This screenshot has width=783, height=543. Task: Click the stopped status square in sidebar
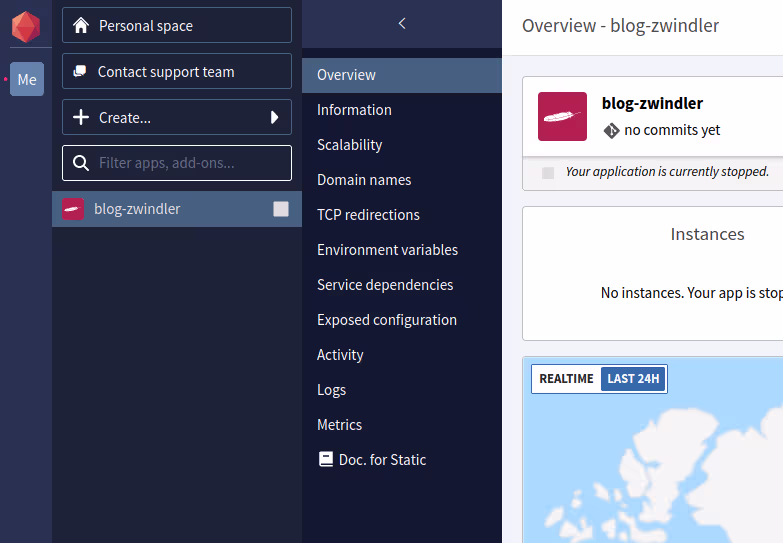click(281, 209)
